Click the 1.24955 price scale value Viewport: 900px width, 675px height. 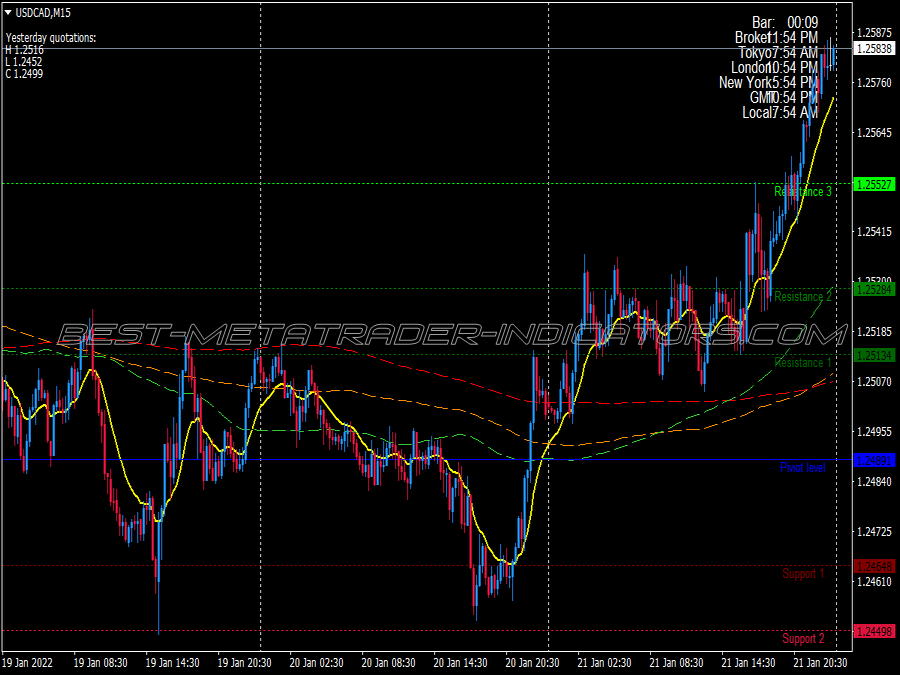(874, 432)
